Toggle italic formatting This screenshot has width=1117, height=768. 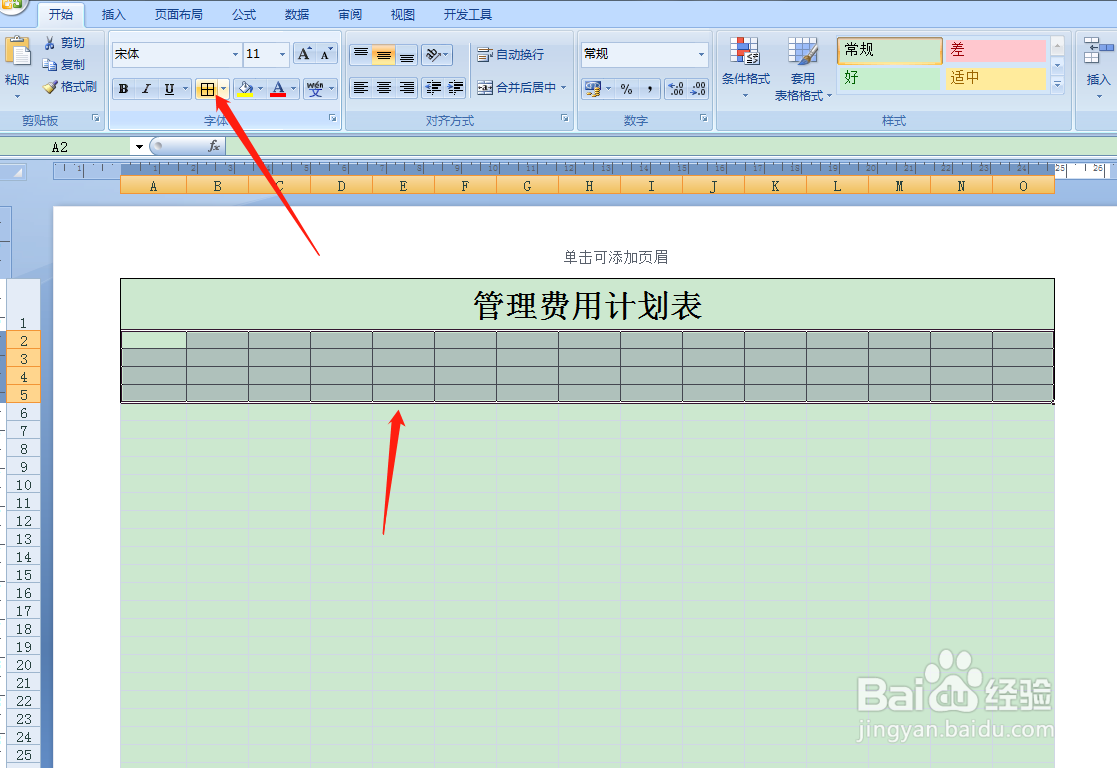point(146,88)
